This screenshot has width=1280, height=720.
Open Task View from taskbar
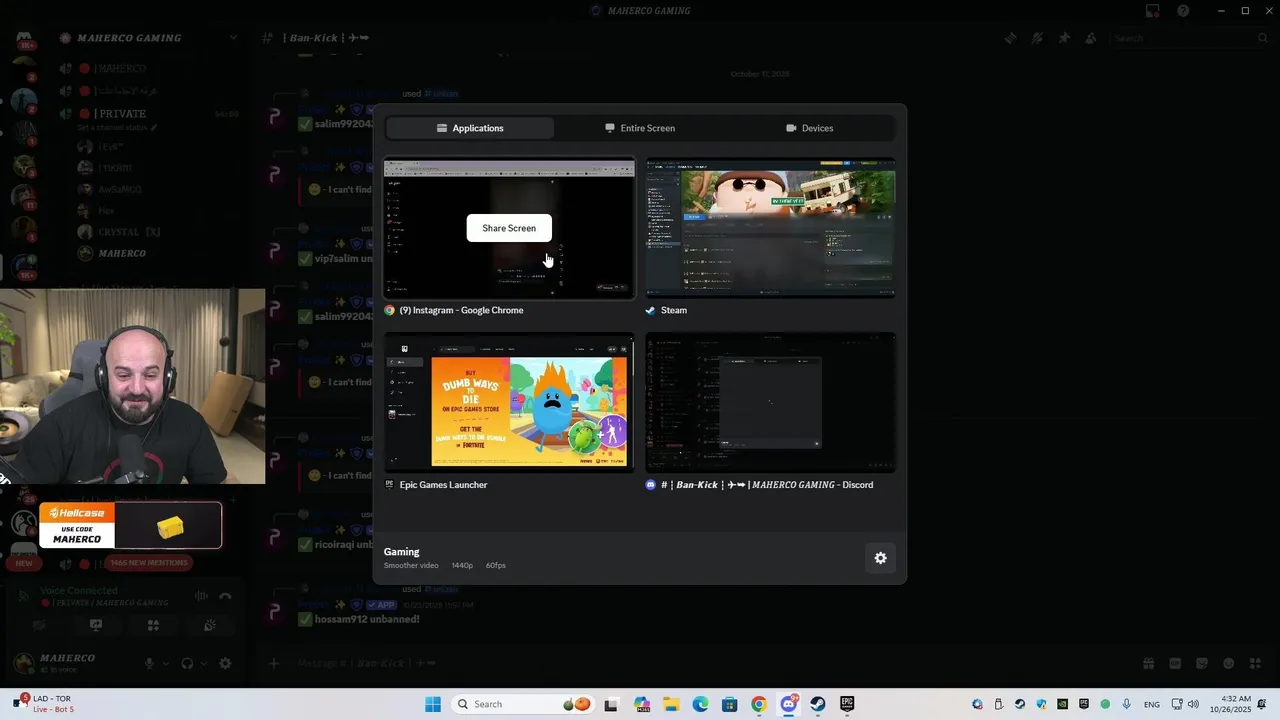click(x=611, y=704)
